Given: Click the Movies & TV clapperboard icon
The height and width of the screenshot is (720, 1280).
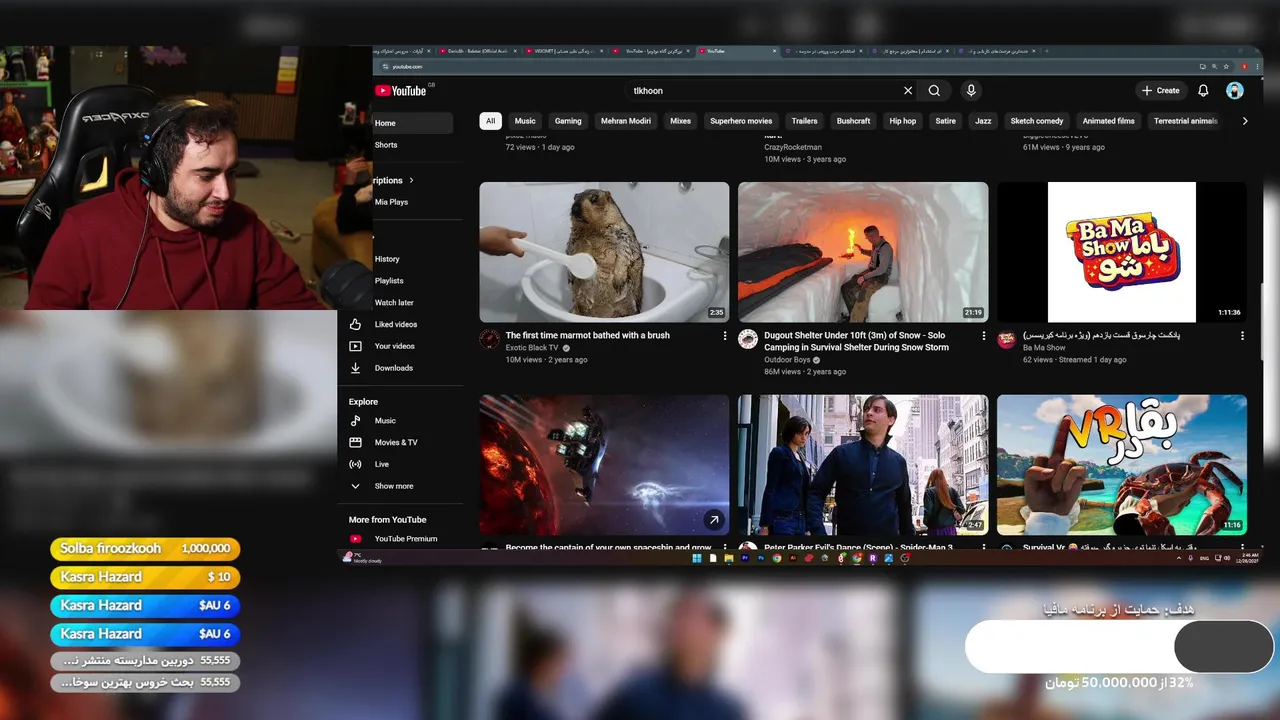Looking at the screenshot, I should (x=355, y=442).
